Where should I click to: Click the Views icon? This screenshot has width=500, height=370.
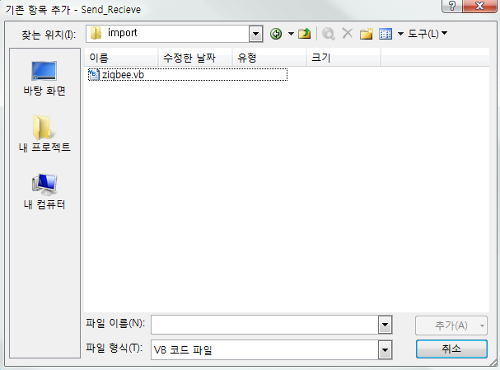[386, 34]
